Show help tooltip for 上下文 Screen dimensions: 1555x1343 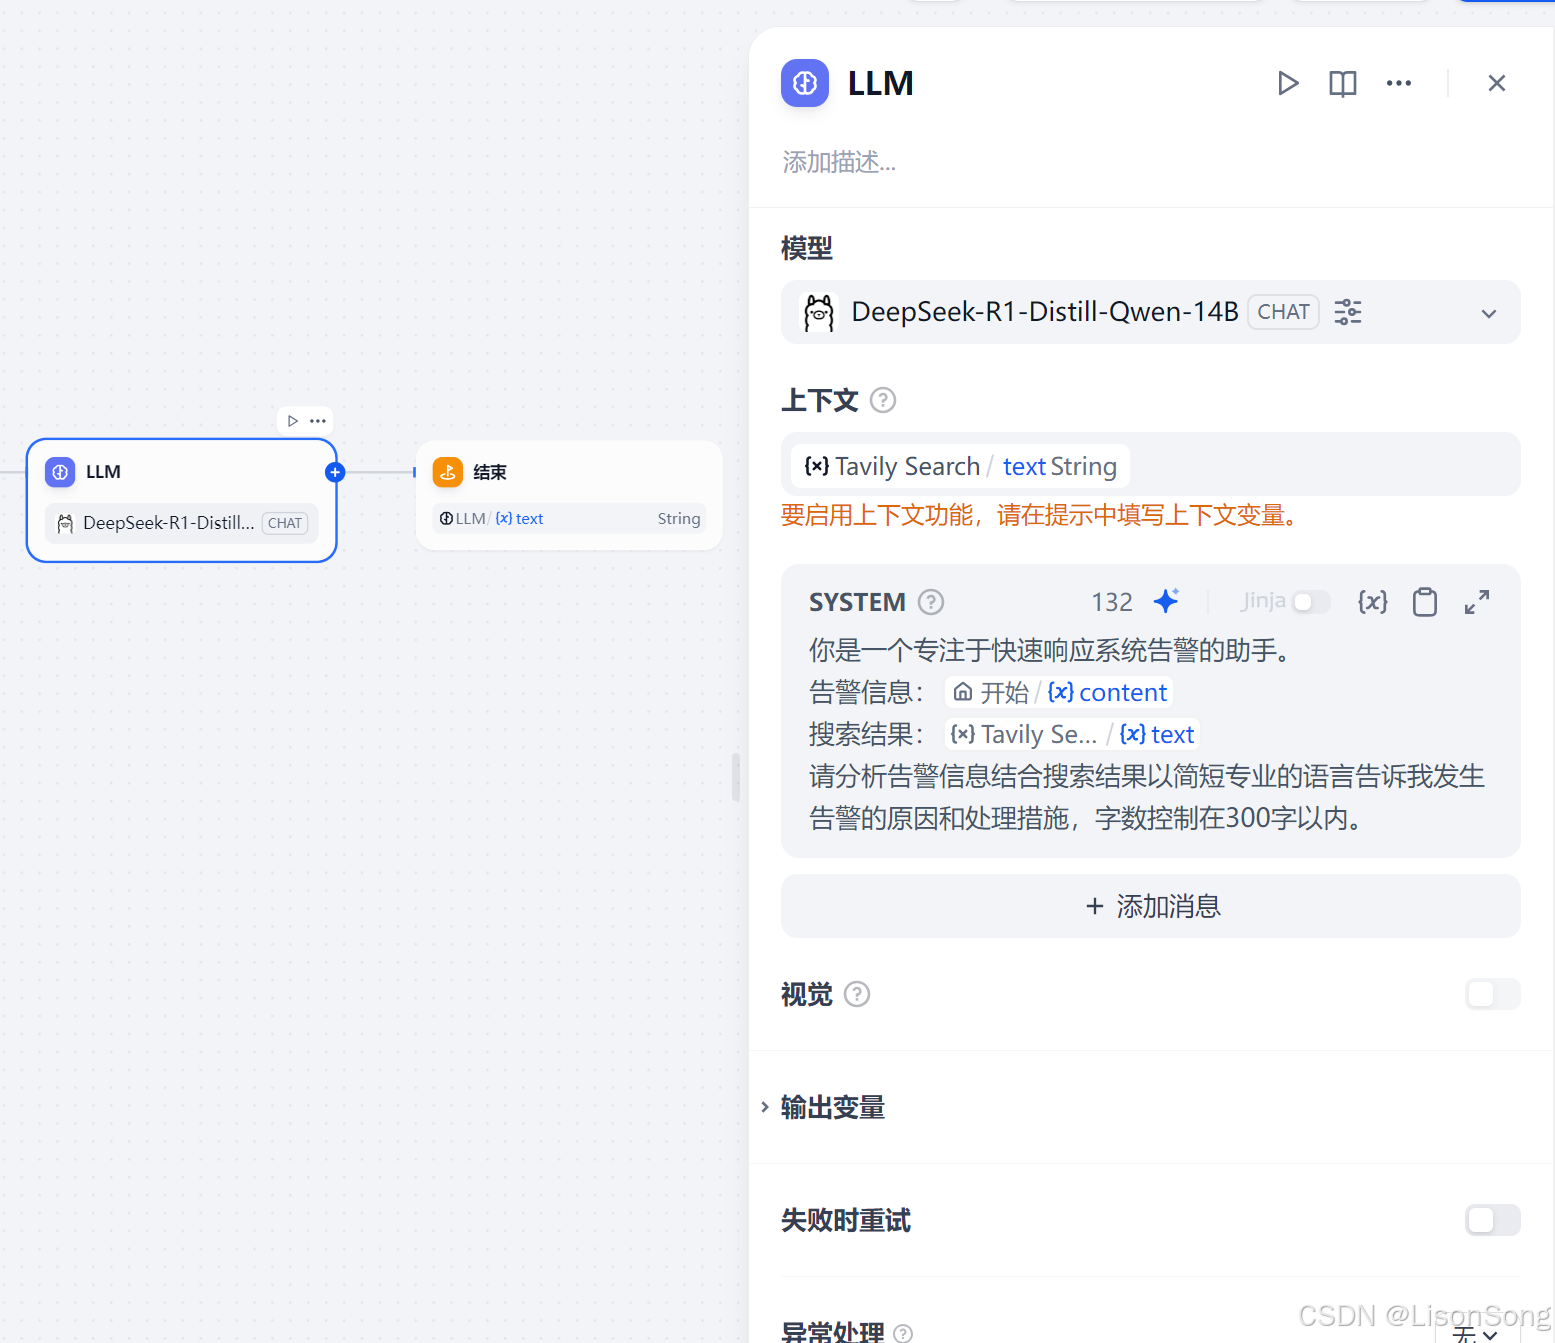883,400
